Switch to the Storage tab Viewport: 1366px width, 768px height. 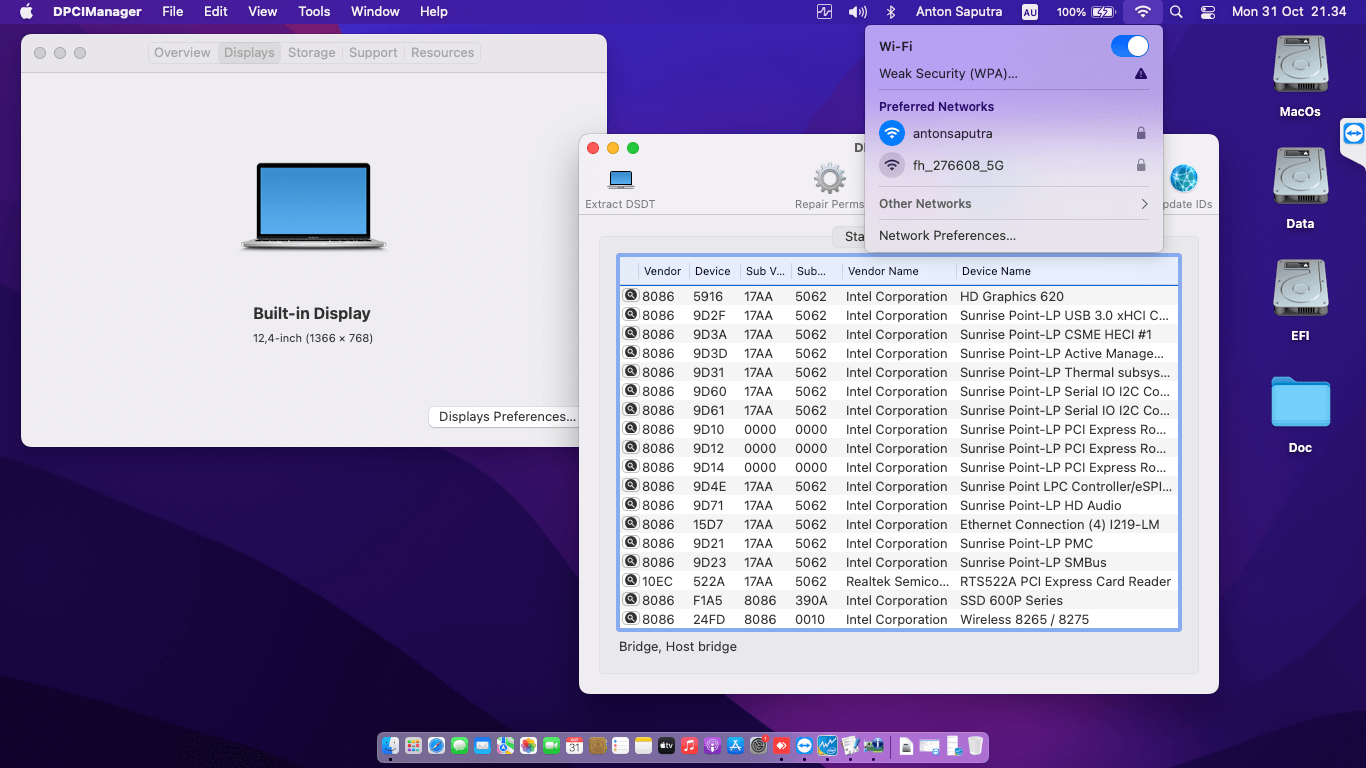tap(311, 53)
